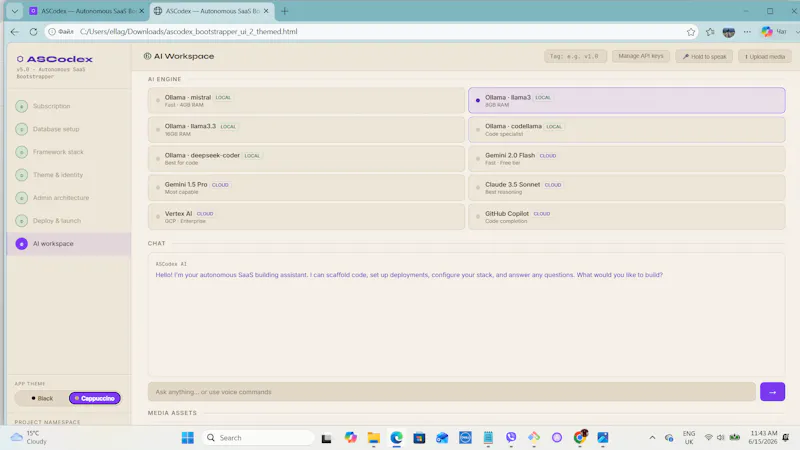
Task: Open the Wi-Fi network tray icon
Action: click(x=709, y=438)
